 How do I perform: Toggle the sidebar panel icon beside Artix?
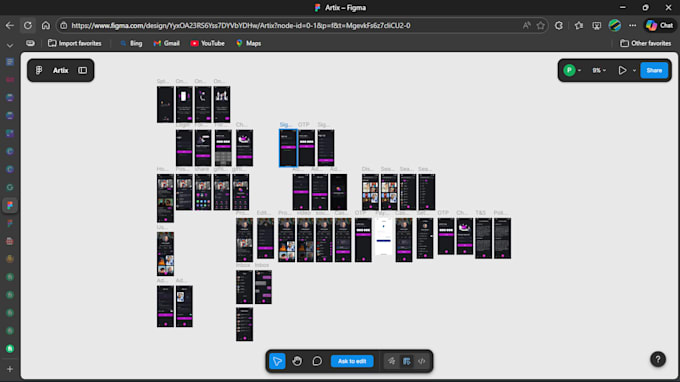coord(82,70)
